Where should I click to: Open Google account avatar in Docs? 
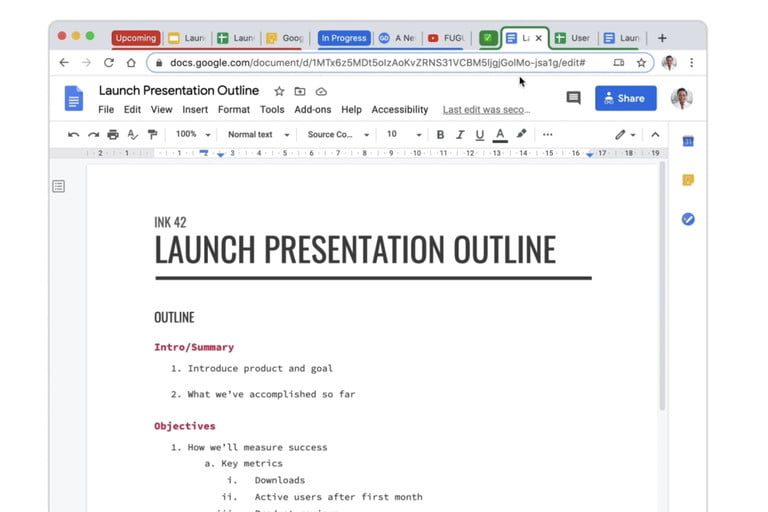coord(681,98)
